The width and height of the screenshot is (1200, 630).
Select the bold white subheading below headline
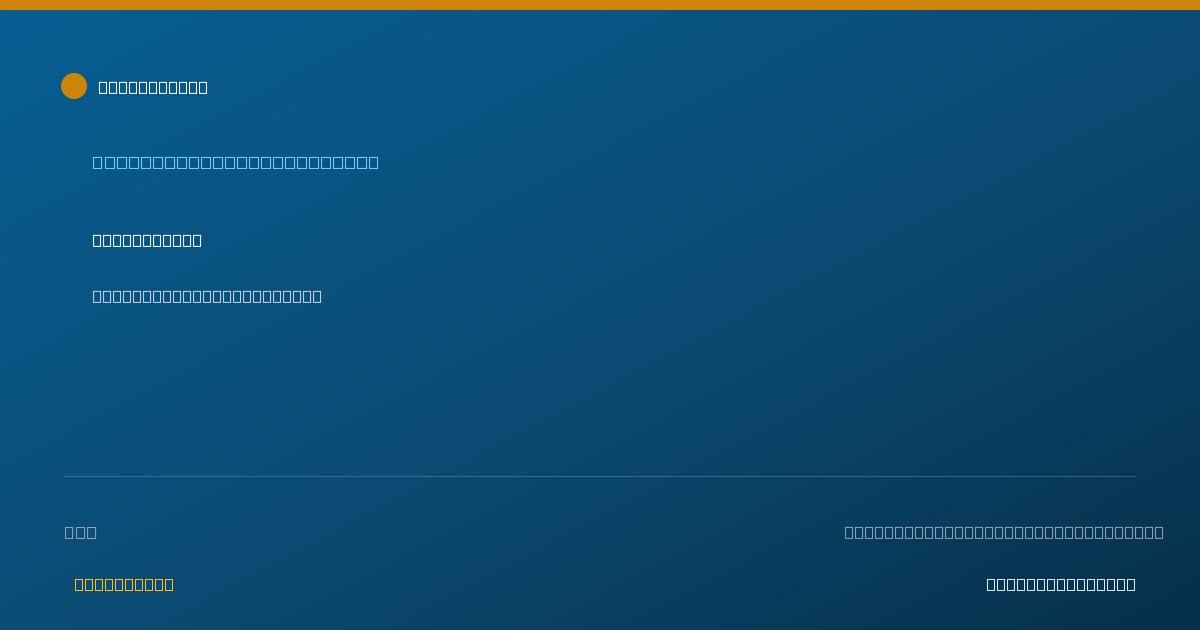click(x=147, y=240)
